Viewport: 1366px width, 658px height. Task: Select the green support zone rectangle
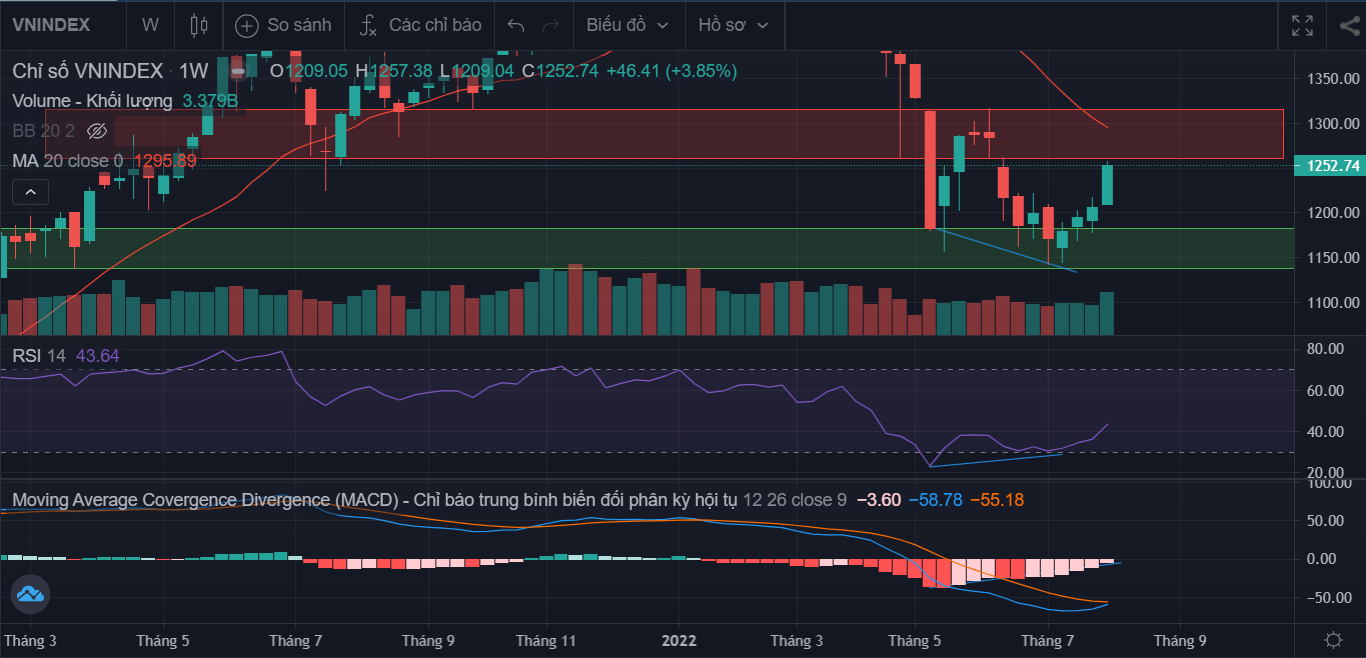pyautogui.click(x=646, y=248)
